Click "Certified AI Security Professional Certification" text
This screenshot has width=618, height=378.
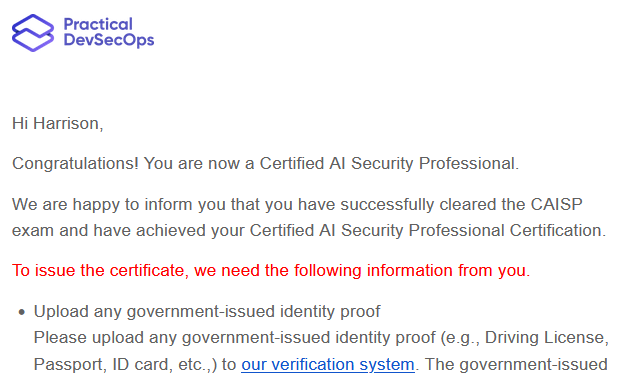pyautogui.click(x=426, y=231)
